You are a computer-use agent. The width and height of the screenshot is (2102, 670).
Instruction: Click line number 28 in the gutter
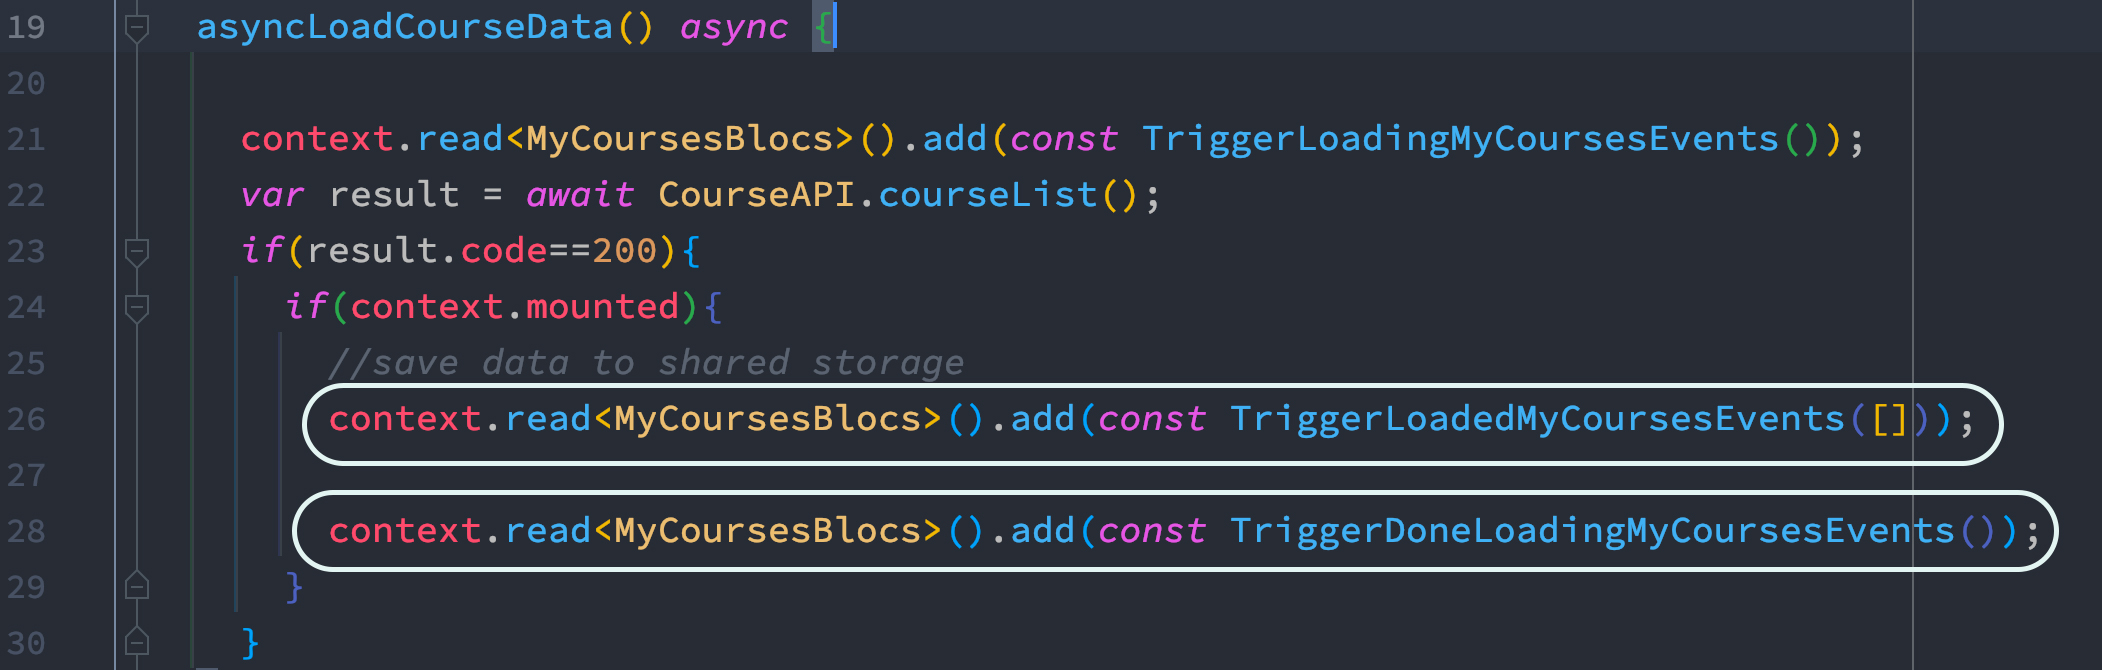click(x=26, y=531)
